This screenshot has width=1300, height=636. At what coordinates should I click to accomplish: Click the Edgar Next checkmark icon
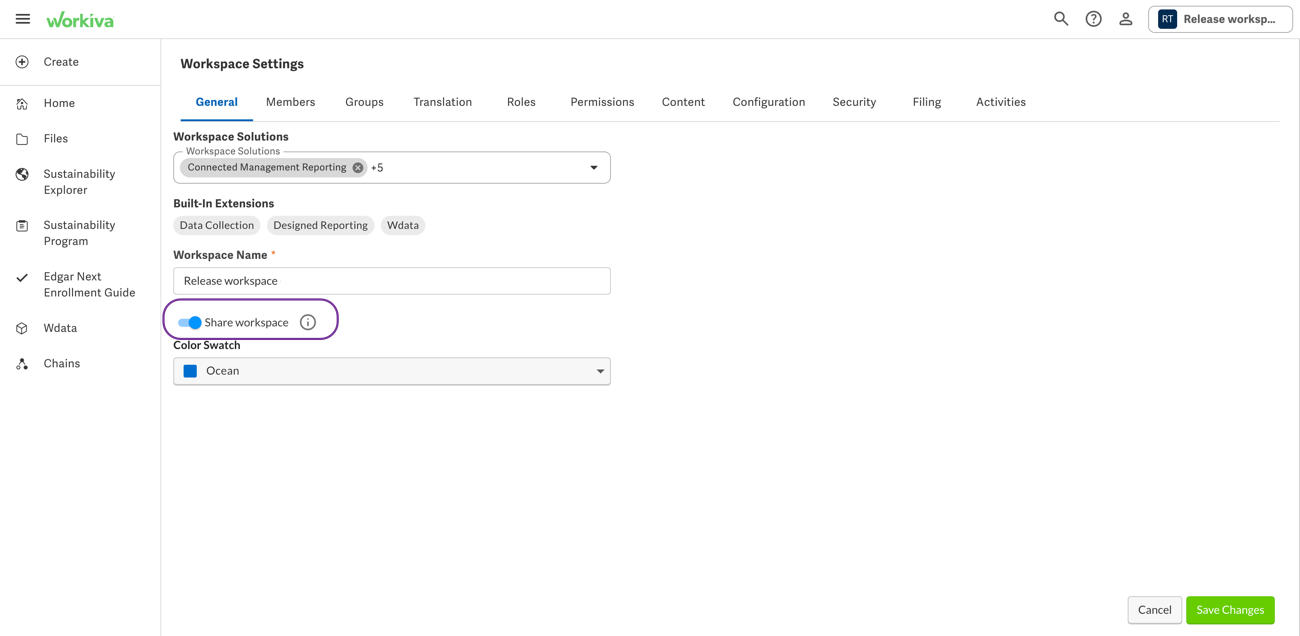click(x=22, y=277)
